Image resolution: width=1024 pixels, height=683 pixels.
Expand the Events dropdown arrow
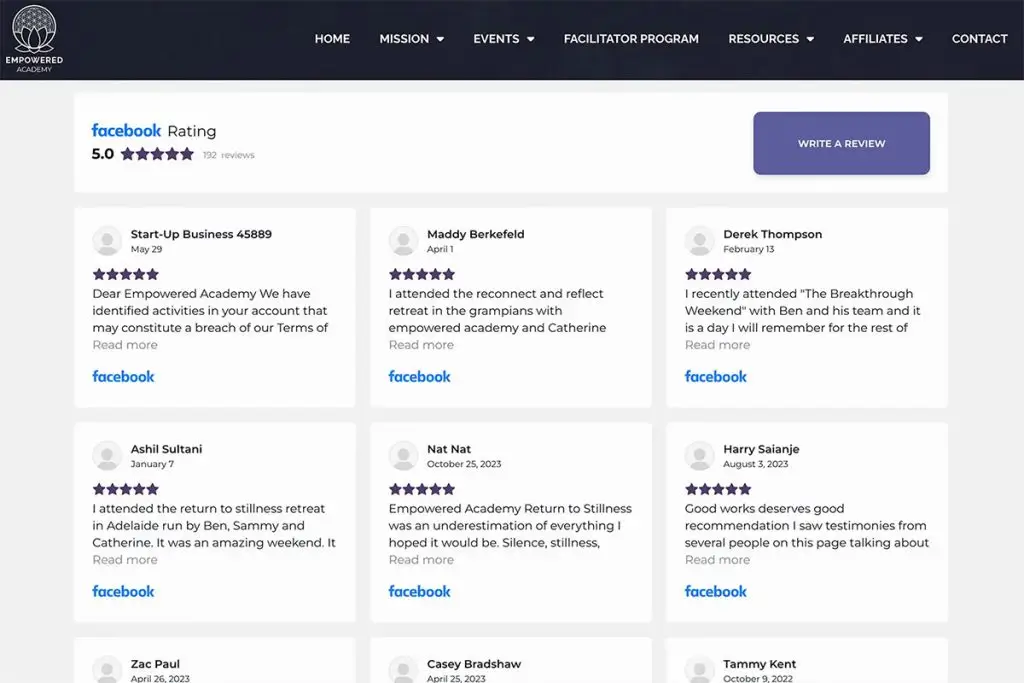[530, 39]
